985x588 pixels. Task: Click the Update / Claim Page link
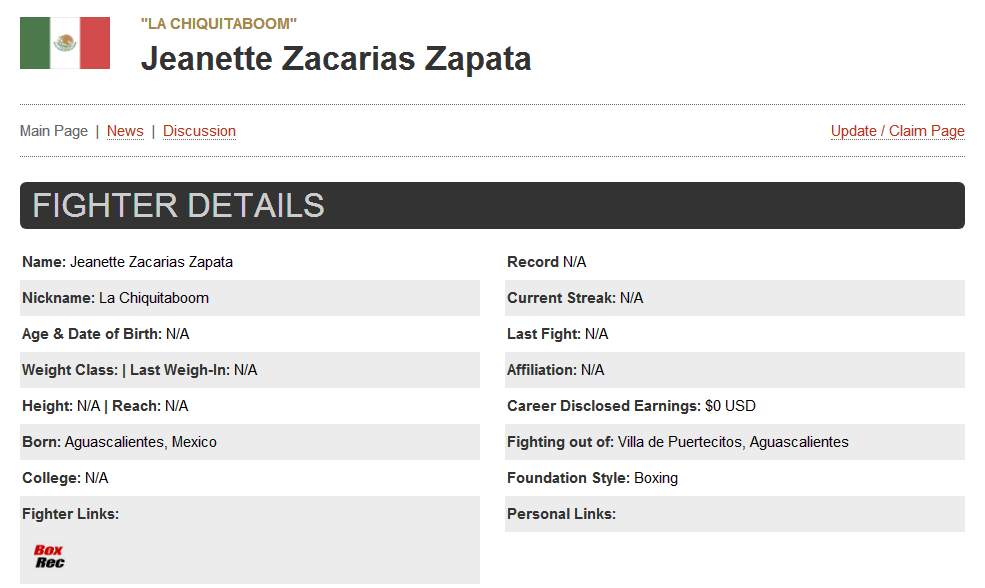pos(898,131)
